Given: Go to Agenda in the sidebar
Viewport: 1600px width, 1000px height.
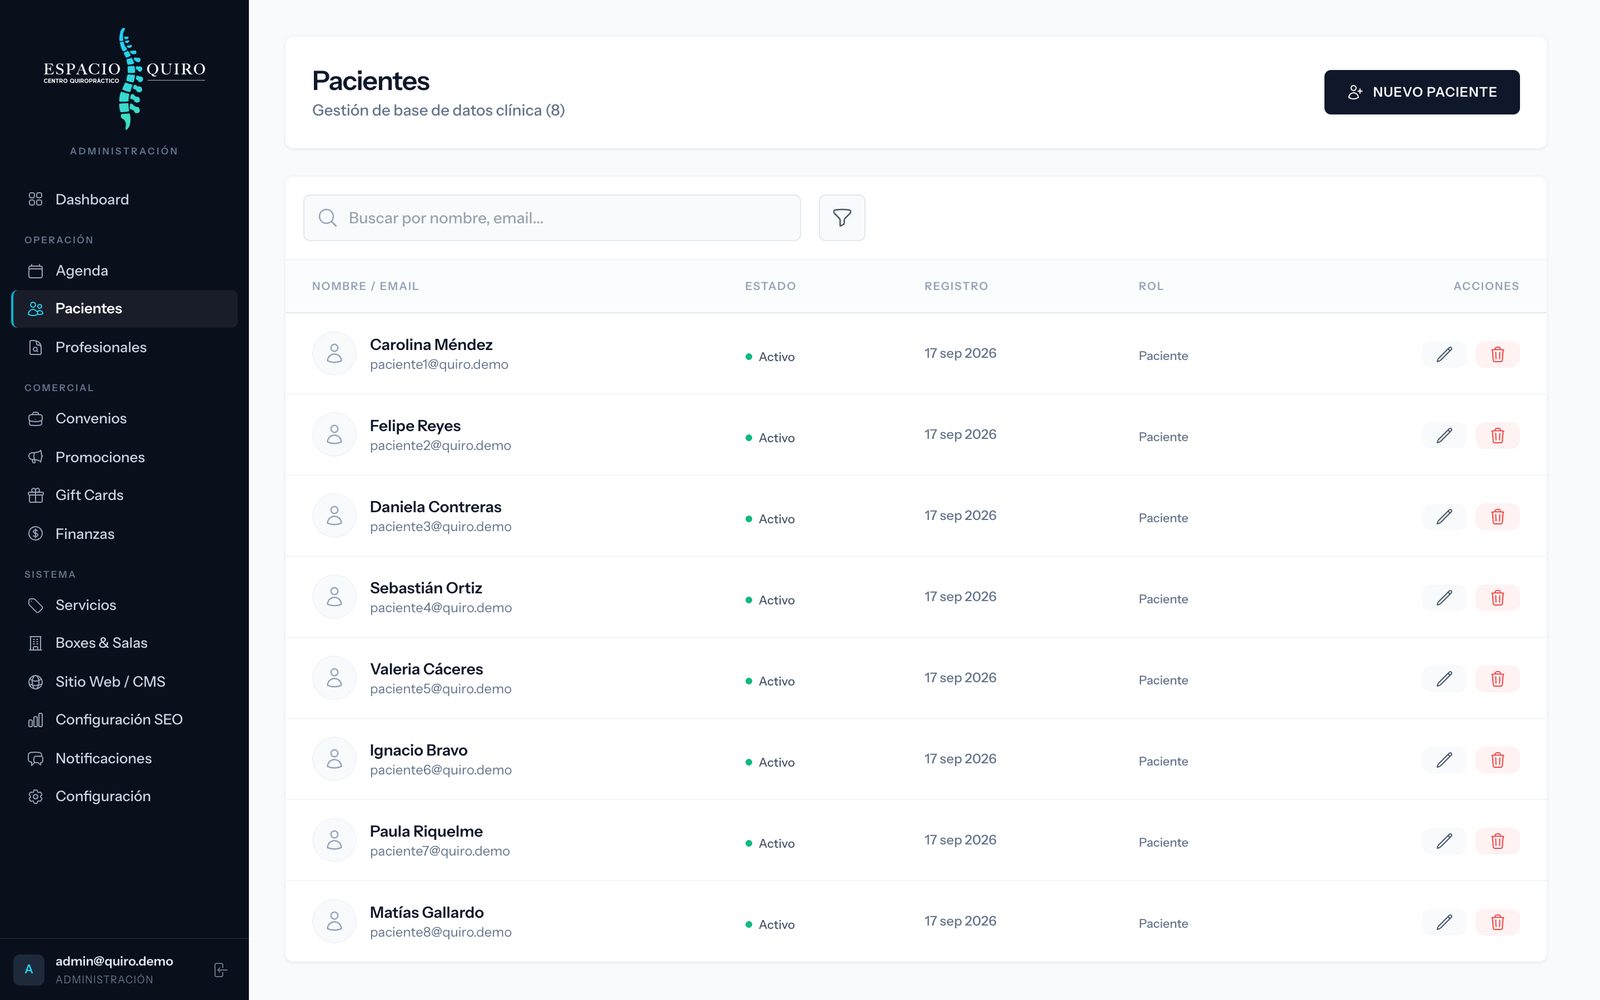Looking at the screenshot, I should (x=124, y=270).
